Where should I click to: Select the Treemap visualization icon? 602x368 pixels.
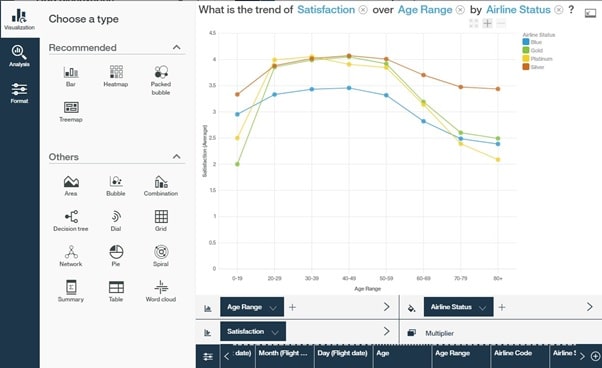tap(71, 112)
